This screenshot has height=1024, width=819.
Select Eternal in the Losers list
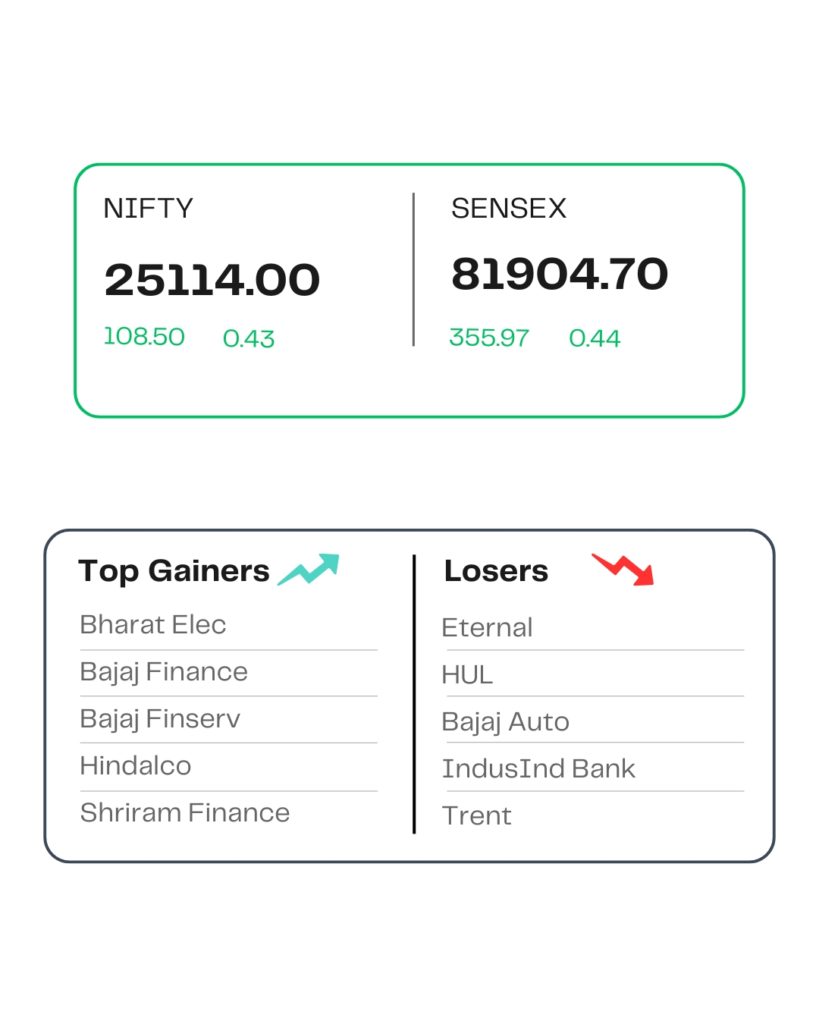487,628
